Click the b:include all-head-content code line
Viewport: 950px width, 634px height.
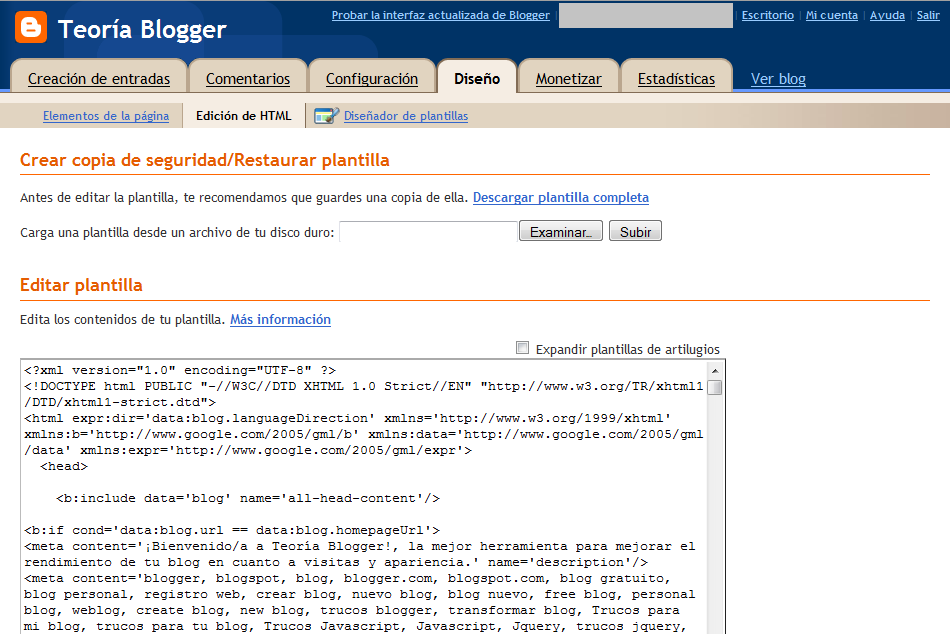pyautogui.click(x=248, y=498)
